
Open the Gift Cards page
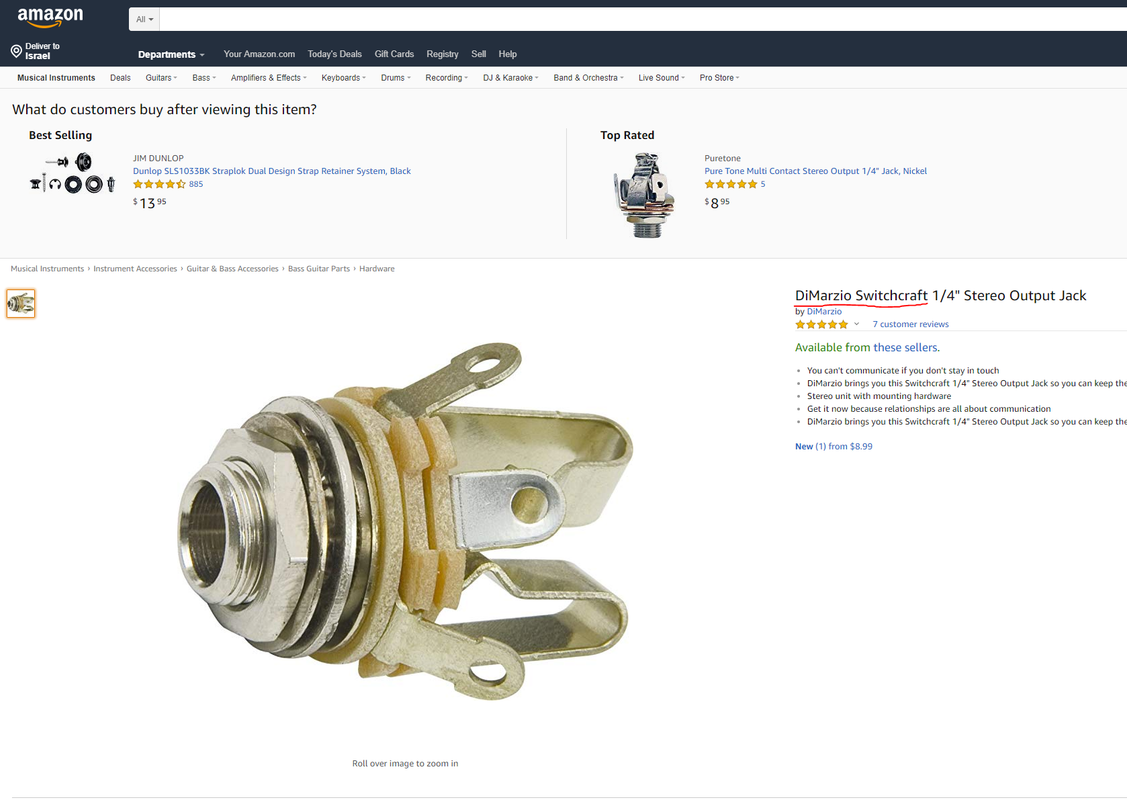394,54
